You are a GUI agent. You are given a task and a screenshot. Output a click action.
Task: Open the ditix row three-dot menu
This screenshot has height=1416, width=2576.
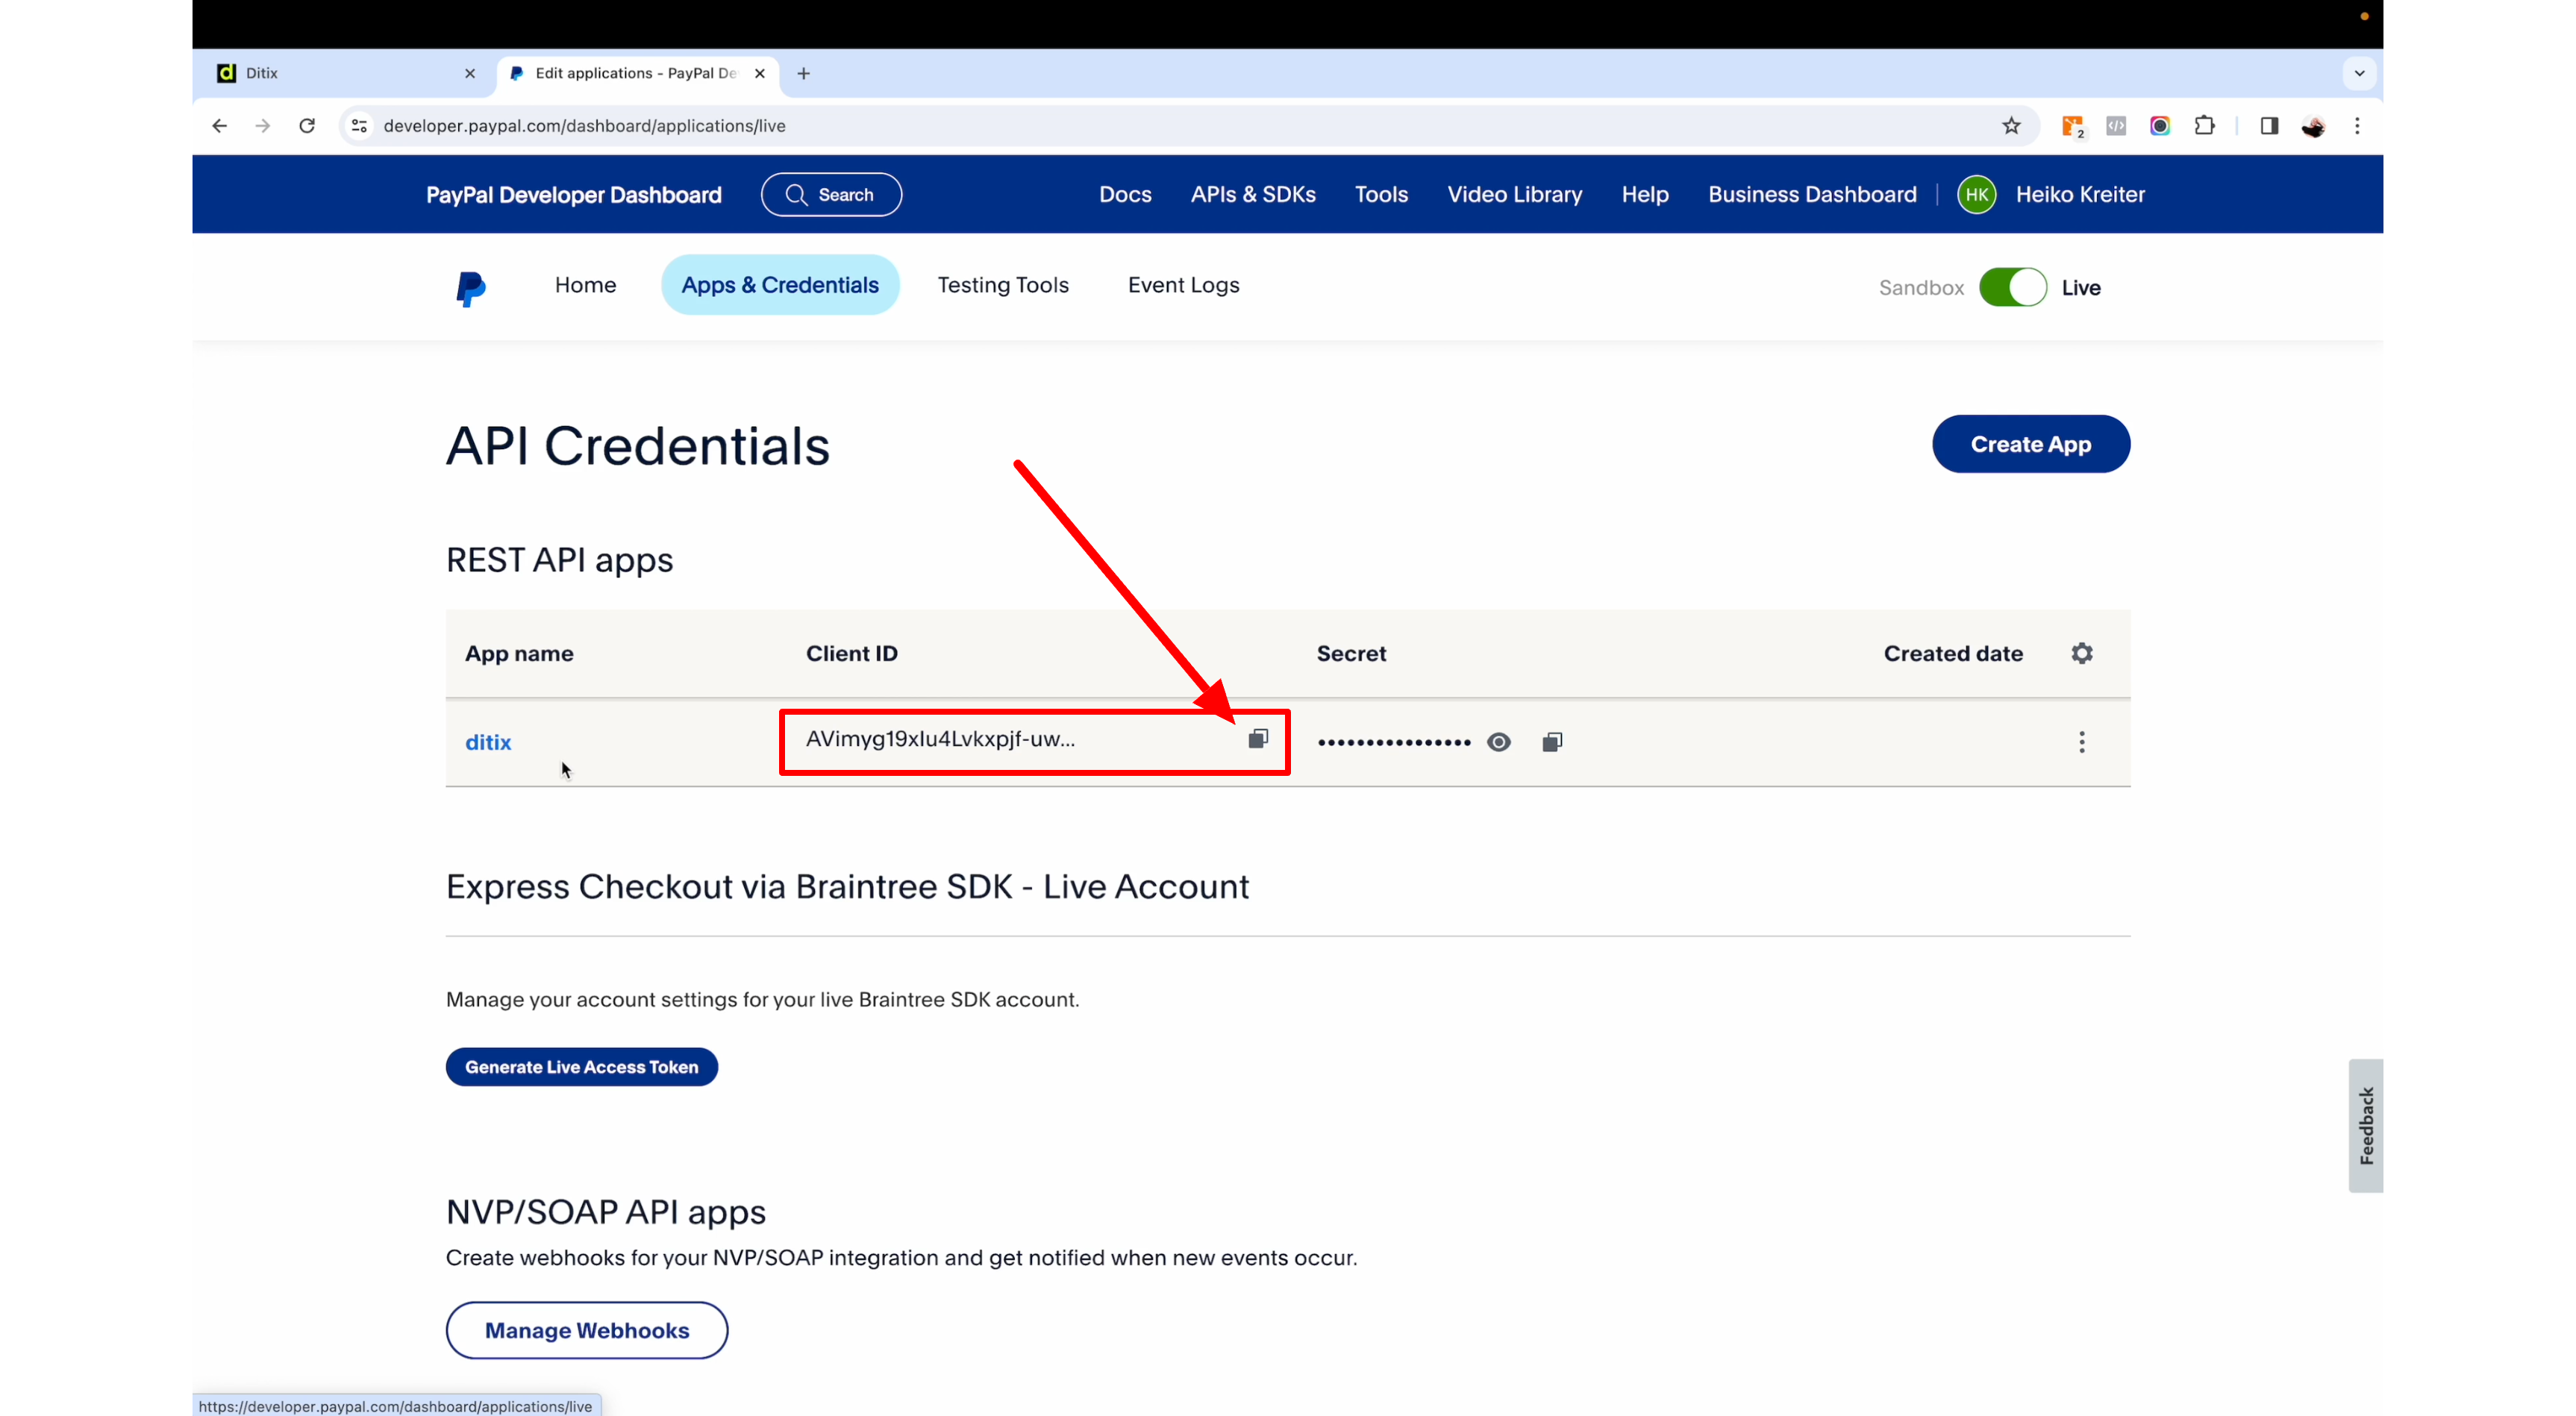click(x=2082, y=742)
